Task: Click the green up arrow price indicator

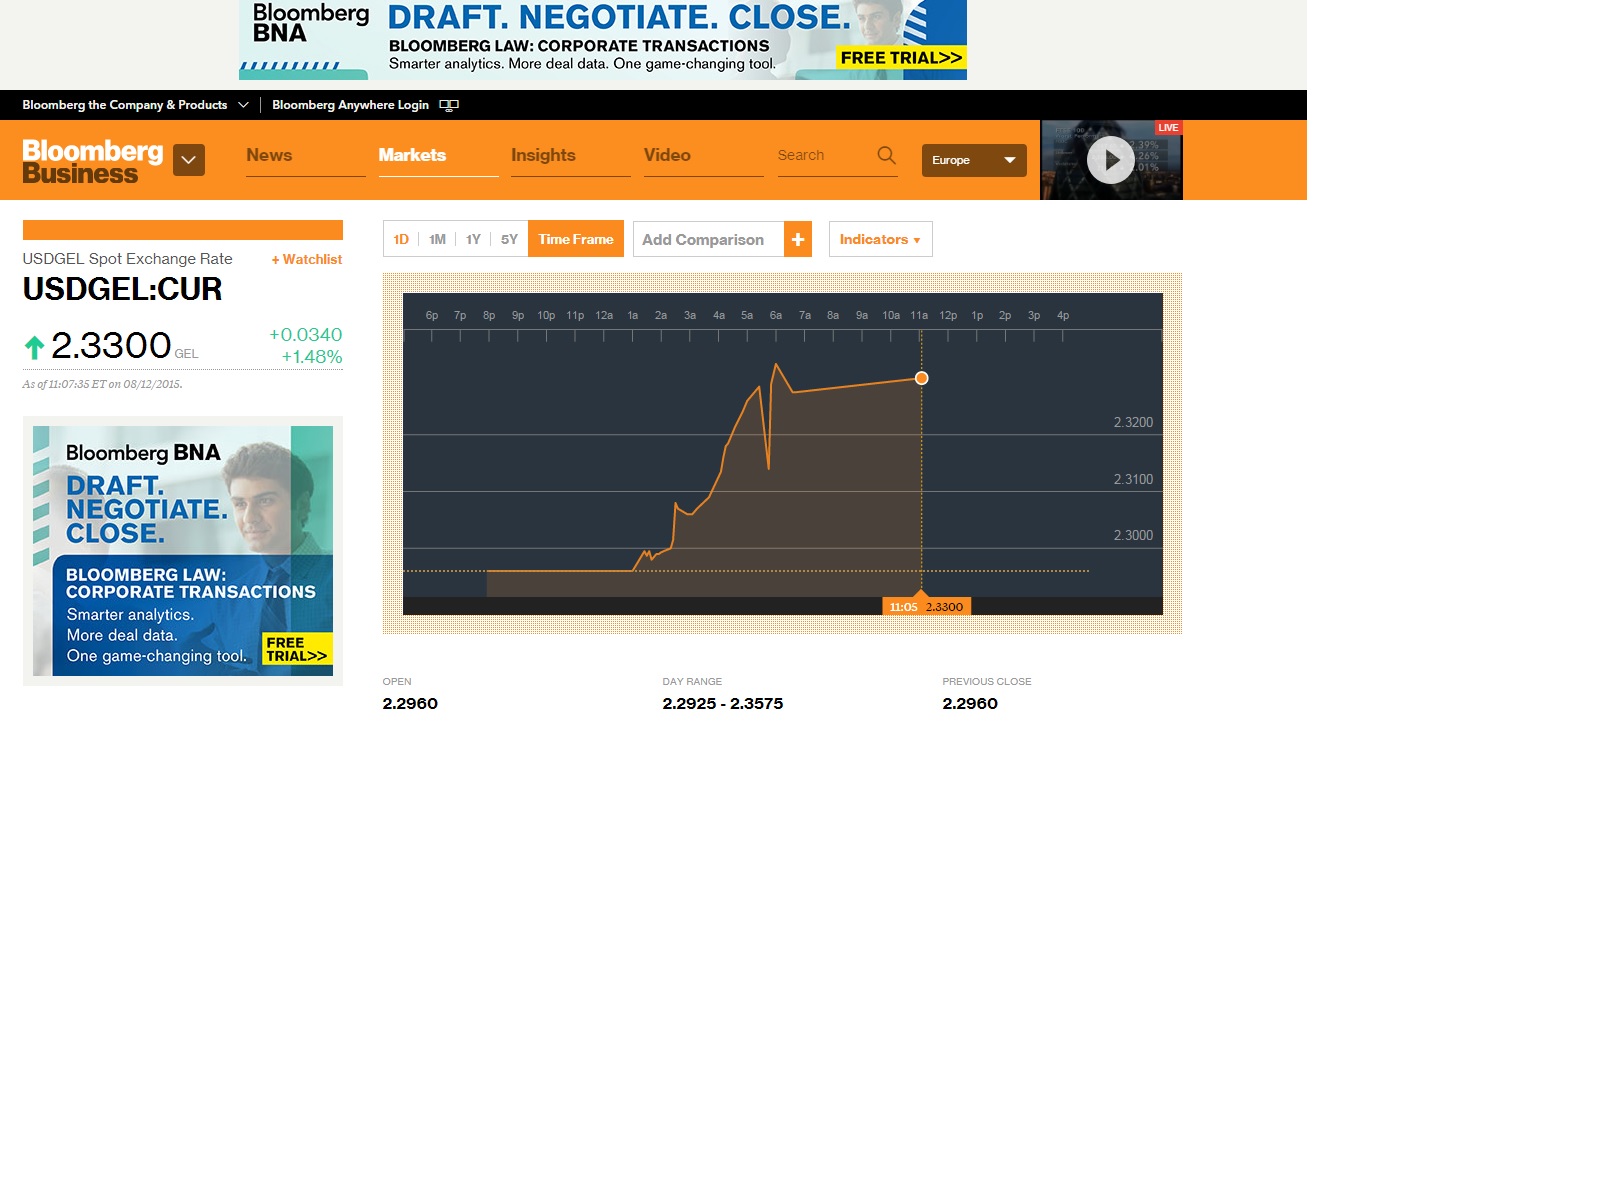Action: pyautogui.click(x=34, y=347)
